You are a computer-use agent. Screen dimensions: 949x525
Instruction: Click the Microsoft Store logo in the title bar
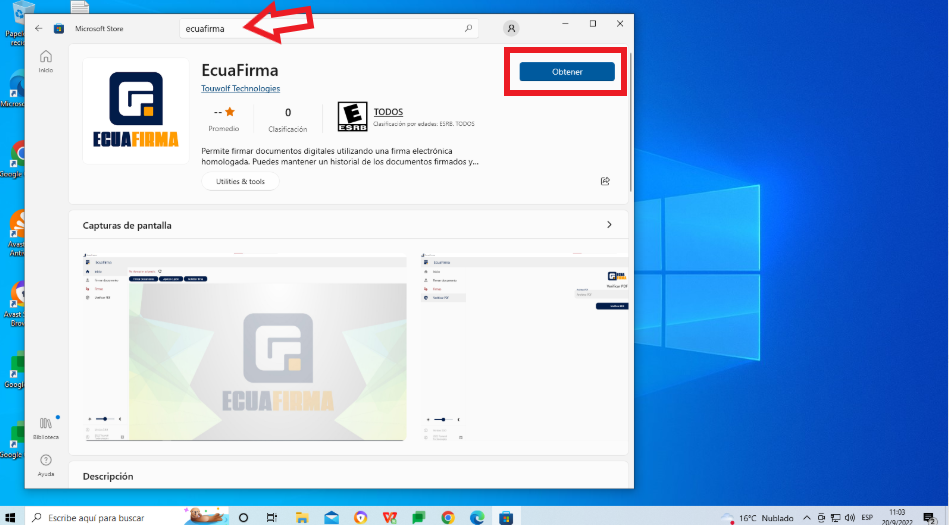pos(59,28)
